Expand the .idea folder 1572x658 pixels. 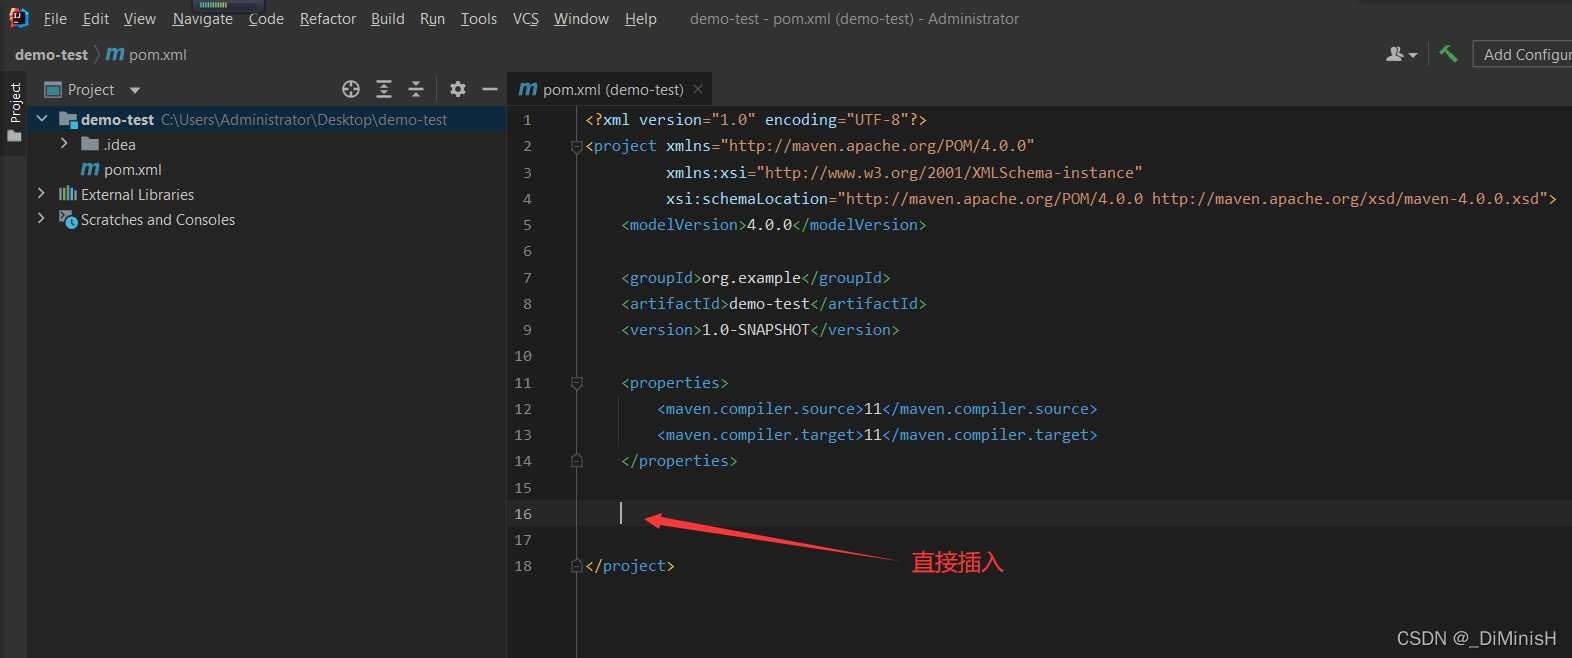pyautogui.click(x=65, y=144)
